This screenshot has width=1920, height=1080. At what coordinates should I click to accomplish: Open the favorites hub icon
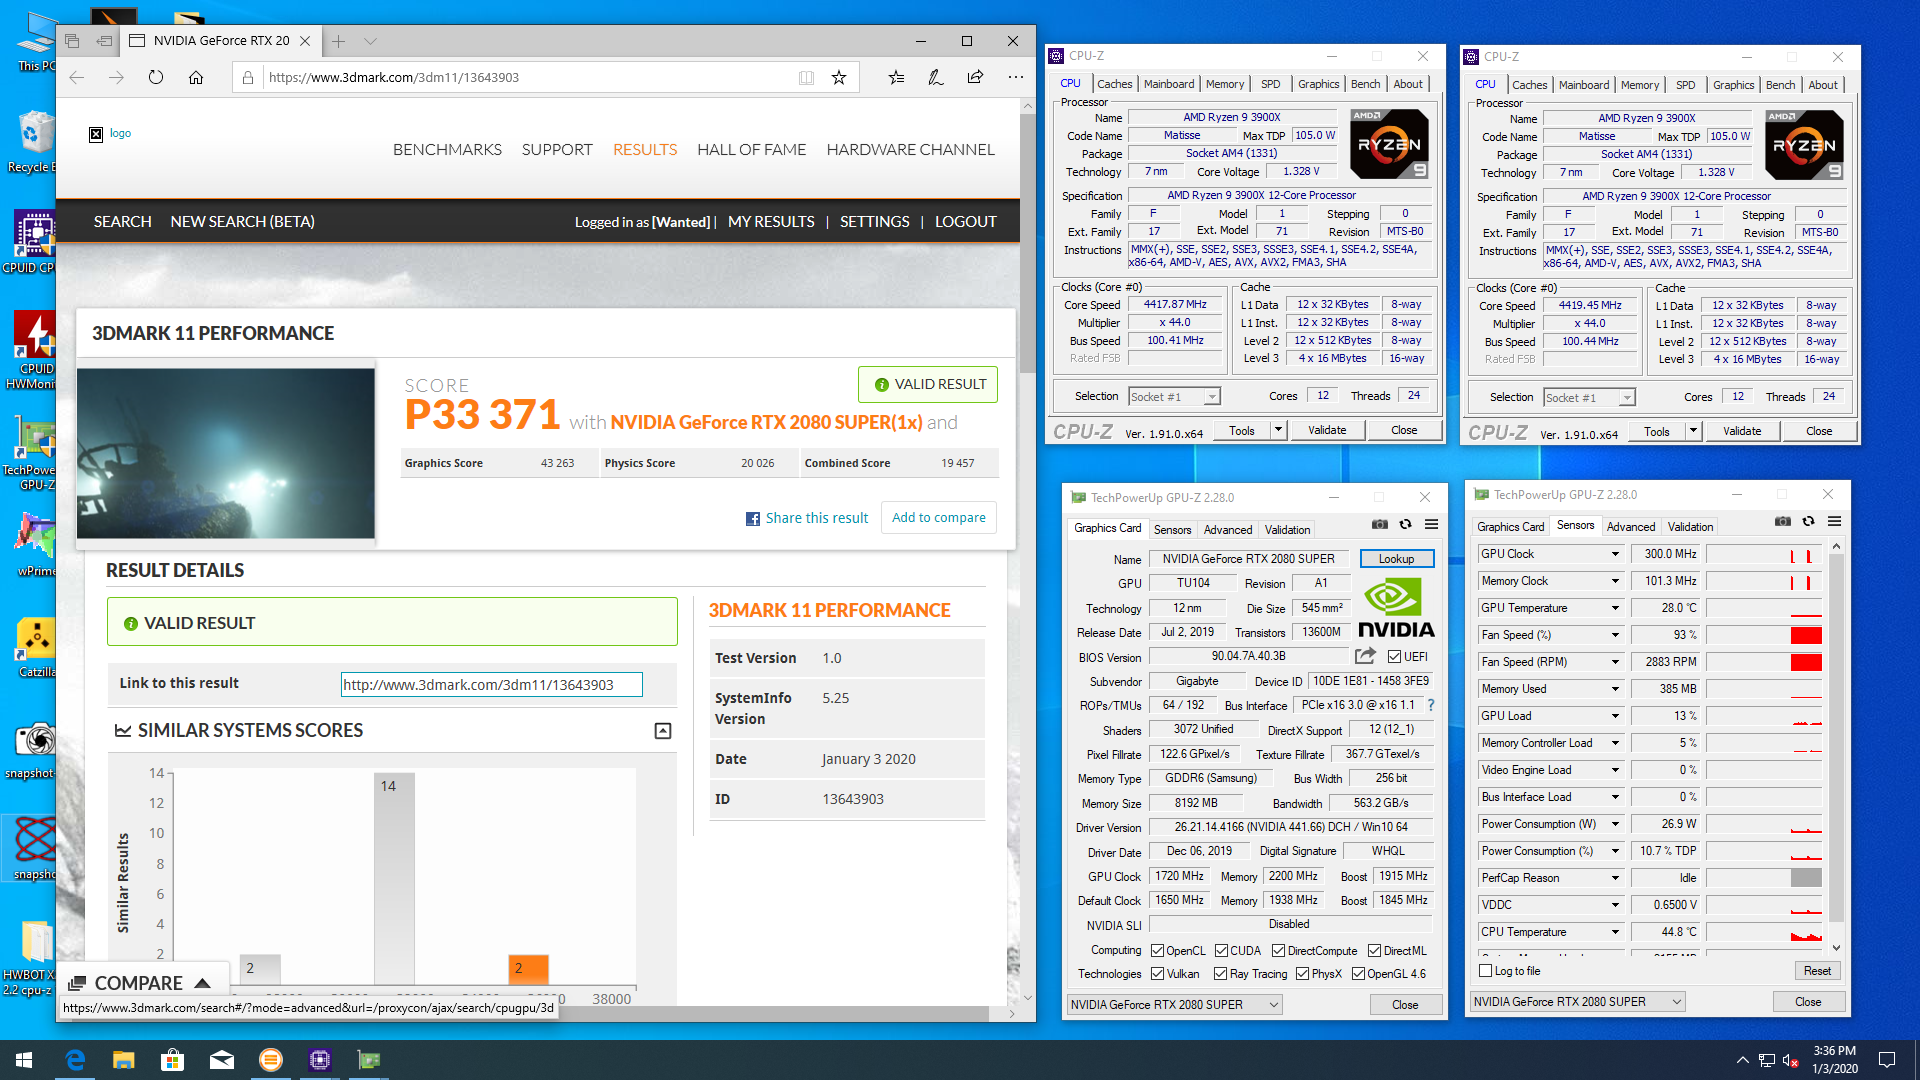click(896, 77)
